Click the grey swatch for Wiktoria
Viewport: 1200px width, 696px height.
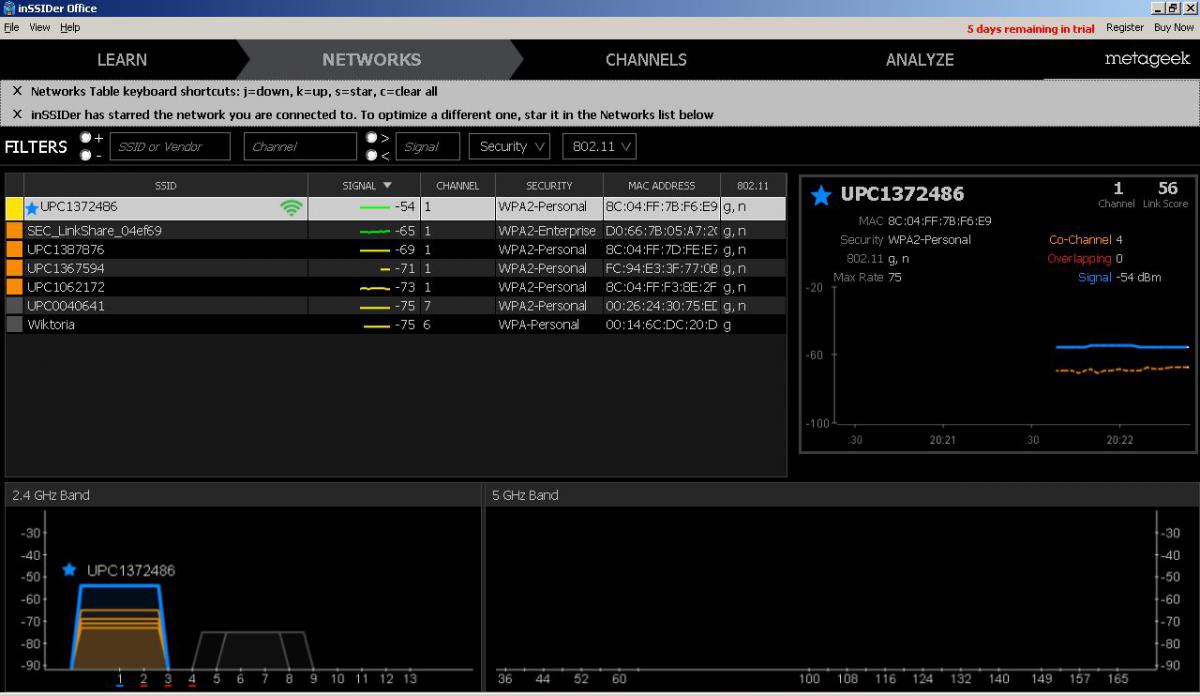coord(14,325)
